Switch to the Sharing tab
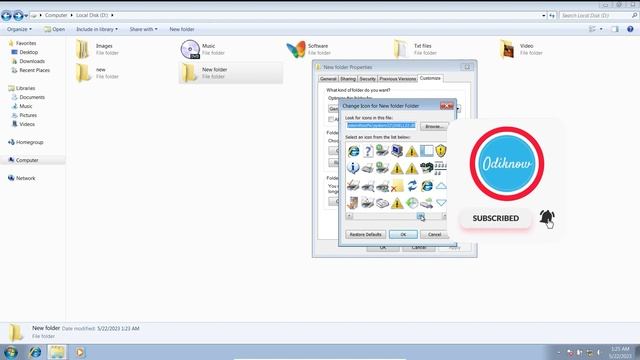The height and width of the screenshot is (360, 640). [348, 79]
